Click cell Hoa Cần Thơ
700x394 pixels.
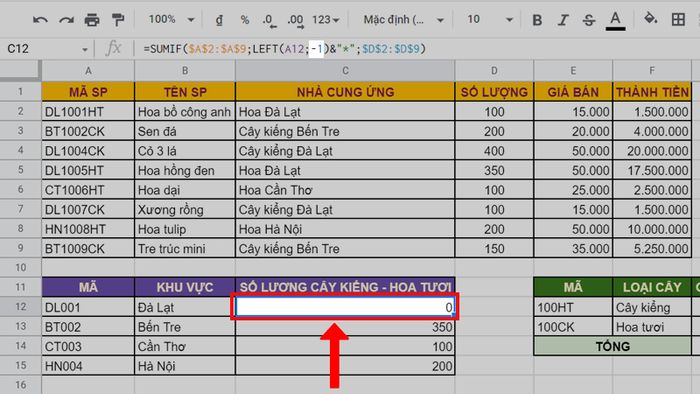pos(345,190)
